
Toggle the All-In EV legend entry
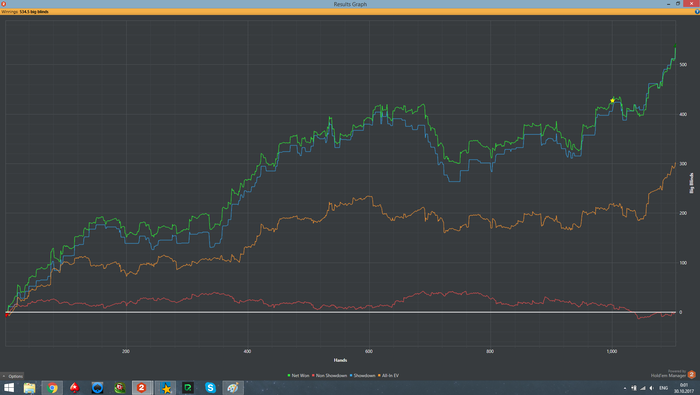click(x=388, y=375)
